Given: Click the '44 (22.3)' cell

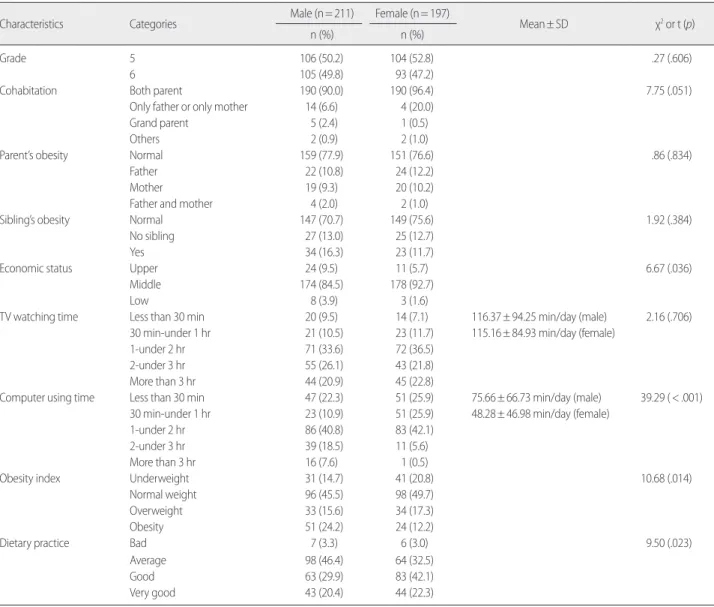Looking at the screenshot, I should point(414,592).
